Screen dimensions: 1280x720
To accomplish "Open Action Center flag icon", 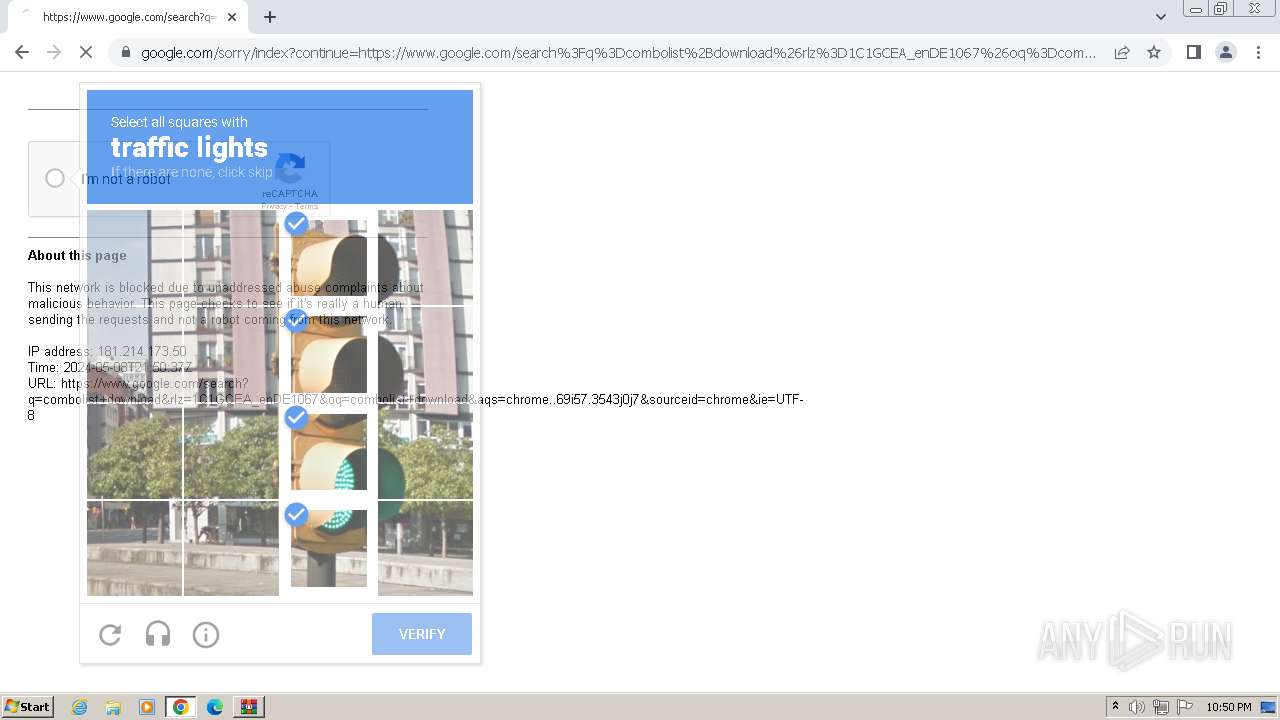I will point(1185,707).
